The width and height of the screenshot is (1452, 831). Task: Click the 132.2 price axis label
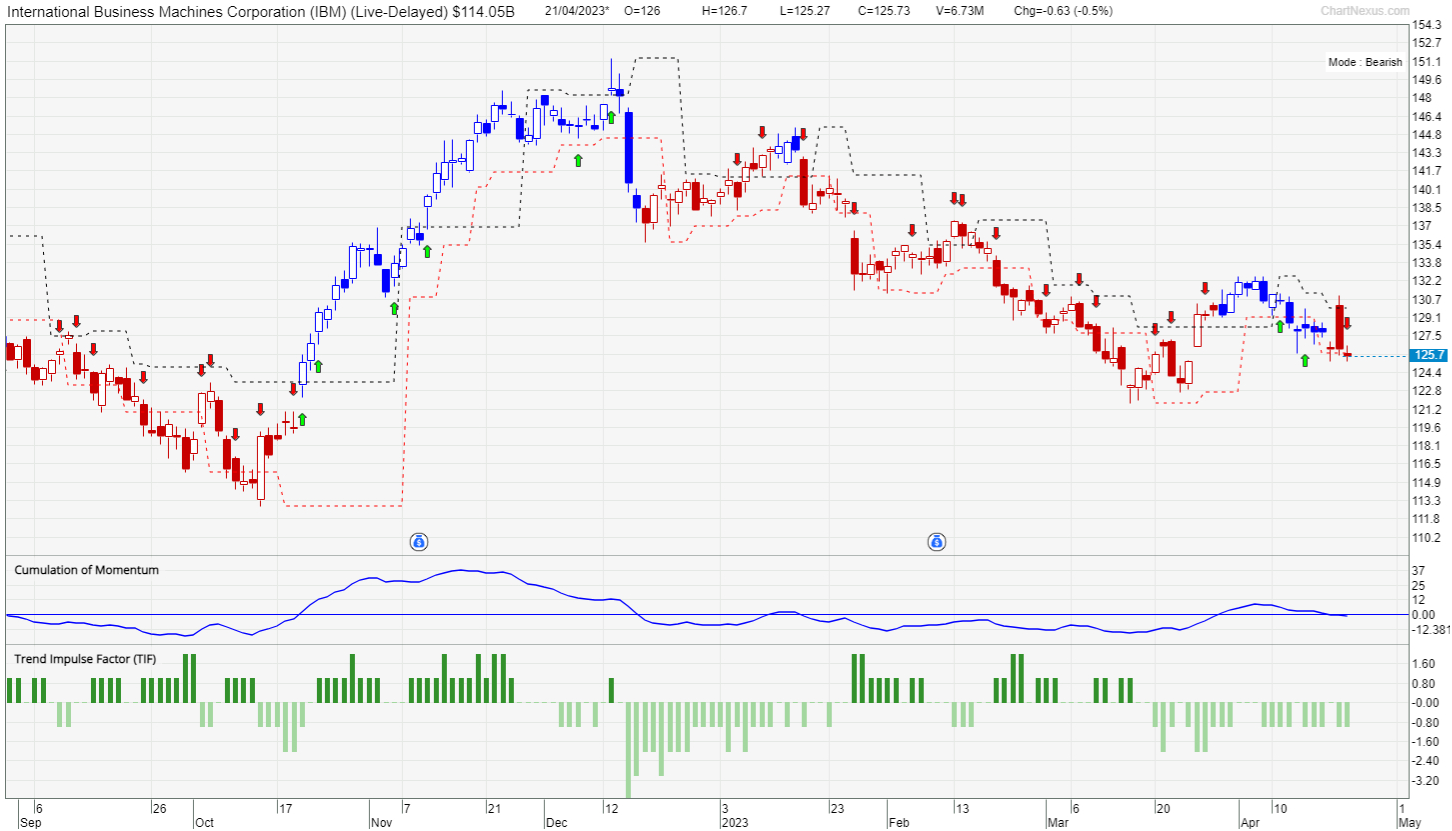[1425, 282]
